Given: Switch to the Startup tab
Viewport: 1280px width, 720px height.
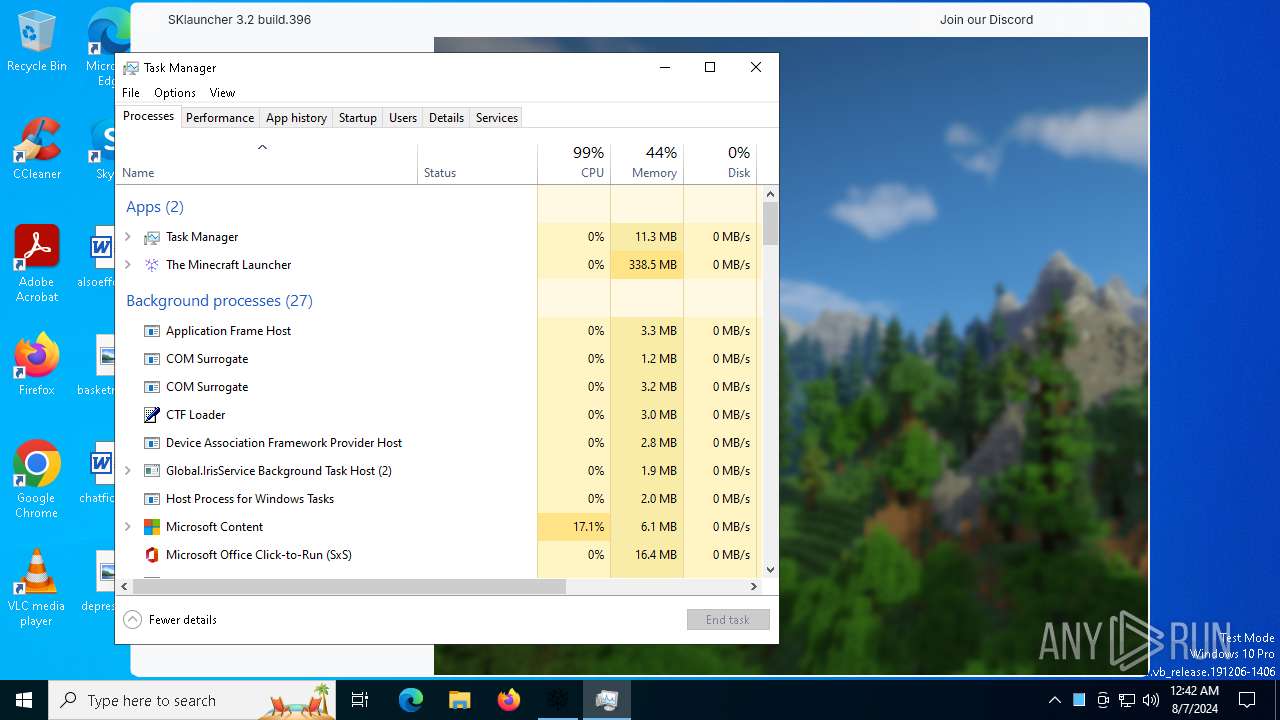Looking at the screenshot, I should click(x=358, y=118).
